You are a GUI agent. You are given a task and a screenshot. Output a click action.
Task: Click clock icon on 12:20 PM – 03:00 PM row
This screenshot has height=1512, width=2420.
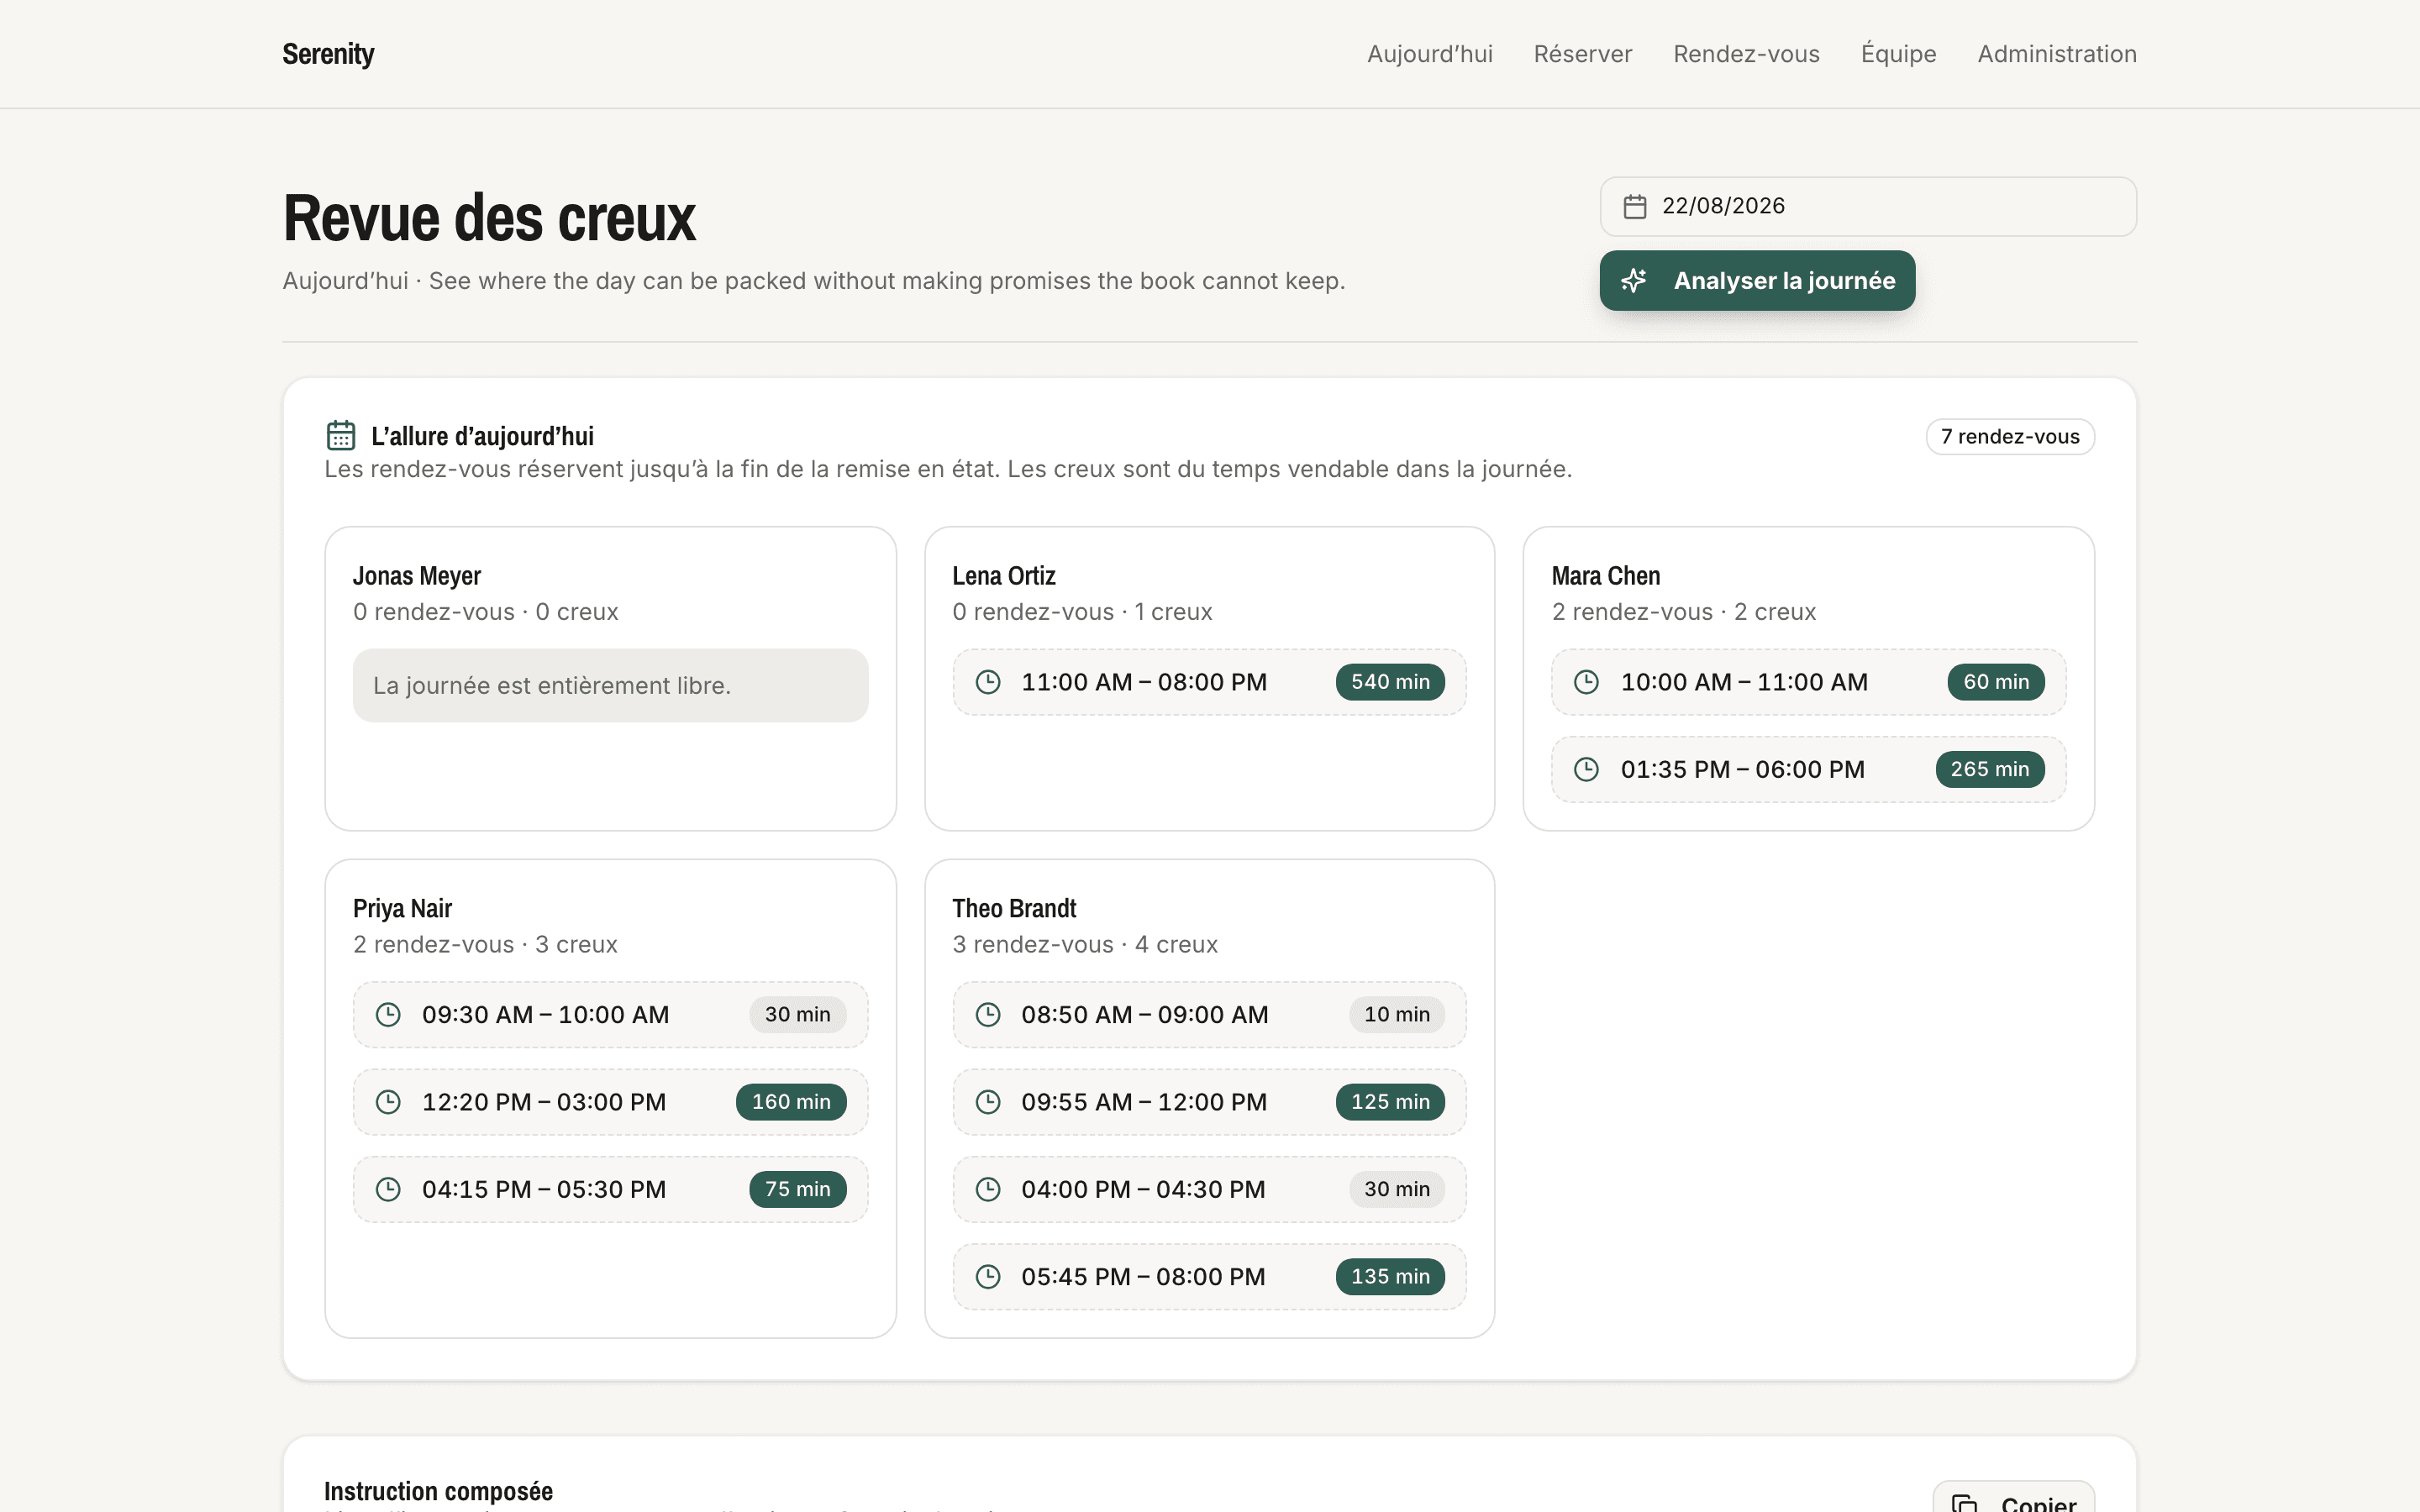tap(388, 1102)
